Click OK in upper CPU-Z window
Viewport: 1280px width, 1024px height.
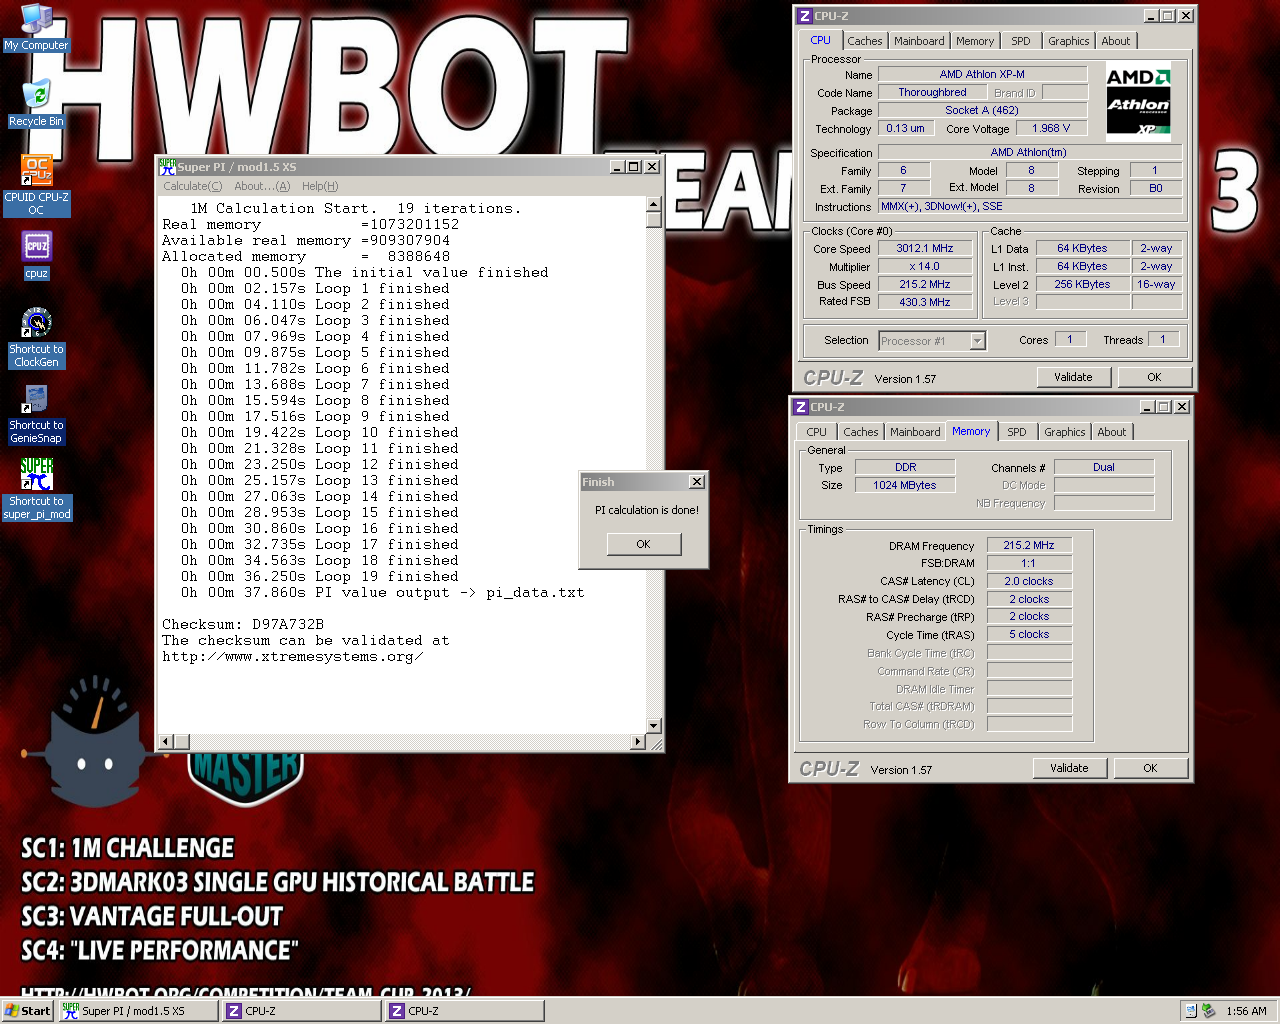click(1154, 377)
